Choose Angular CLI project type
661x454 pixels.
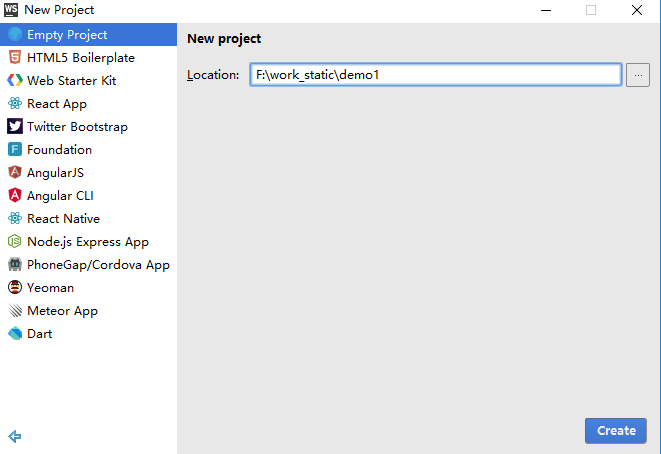(x=60, y=196)
